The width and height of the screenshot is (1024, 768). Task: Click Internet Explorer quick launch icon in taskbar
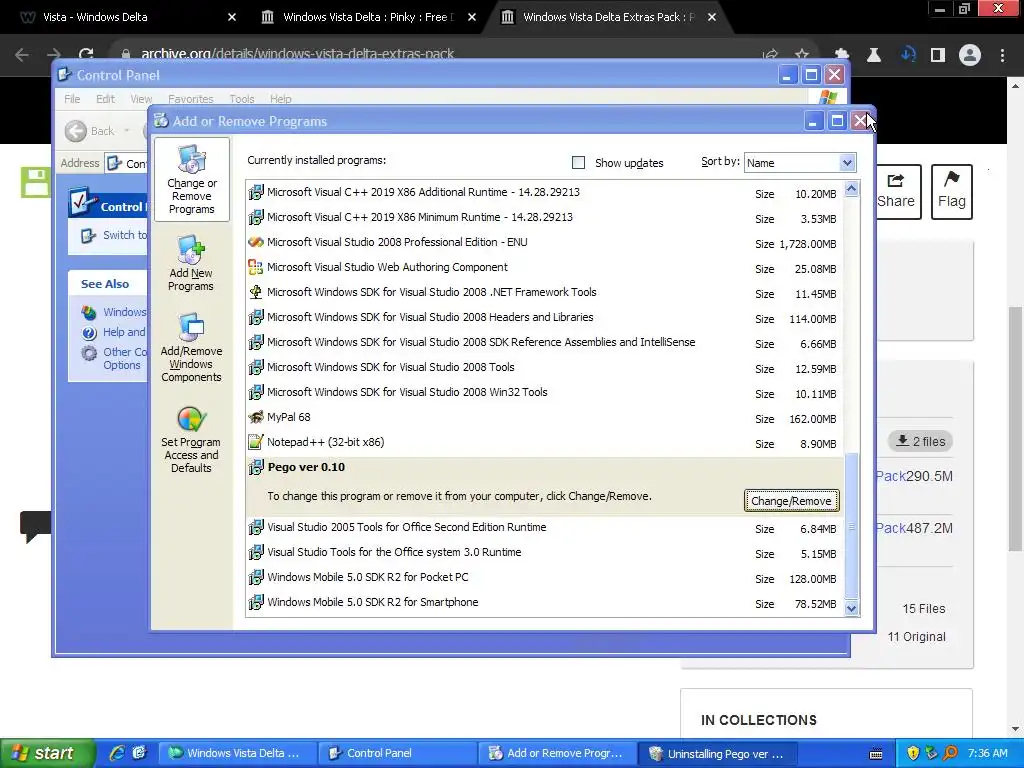(x=117, y=753)
